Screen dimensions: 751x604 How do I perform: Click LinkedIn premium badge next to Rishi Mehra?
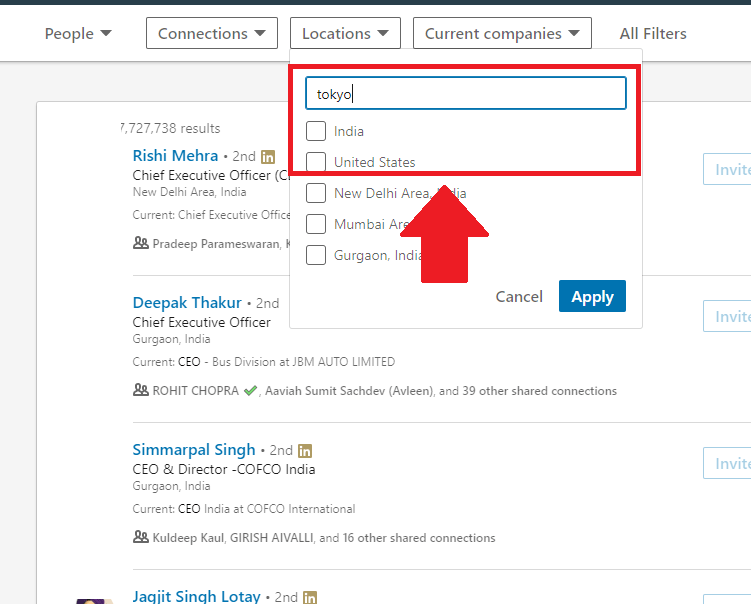point(268,157)
